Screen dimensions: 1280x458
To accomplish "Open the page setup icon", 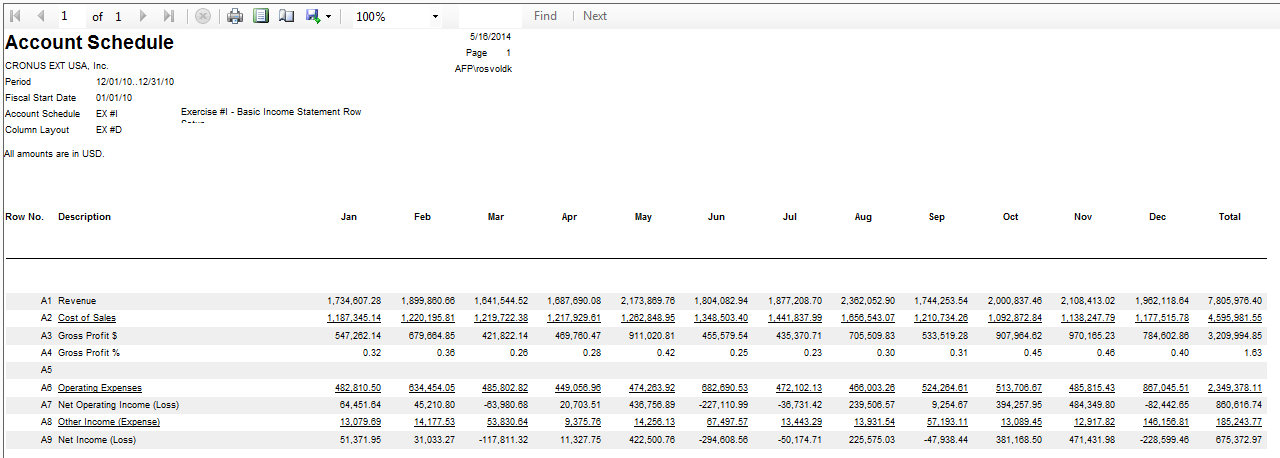I will point(287,16).
